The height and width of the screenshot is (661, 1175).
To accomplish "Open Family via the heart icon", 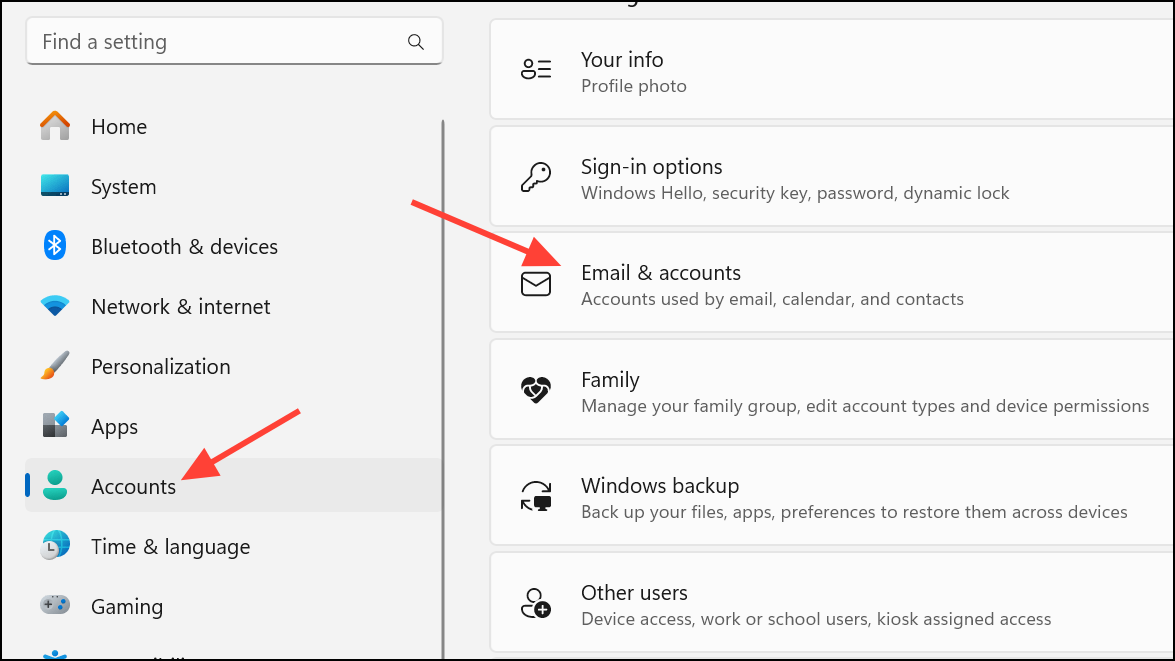I will (x=536, y=390).
